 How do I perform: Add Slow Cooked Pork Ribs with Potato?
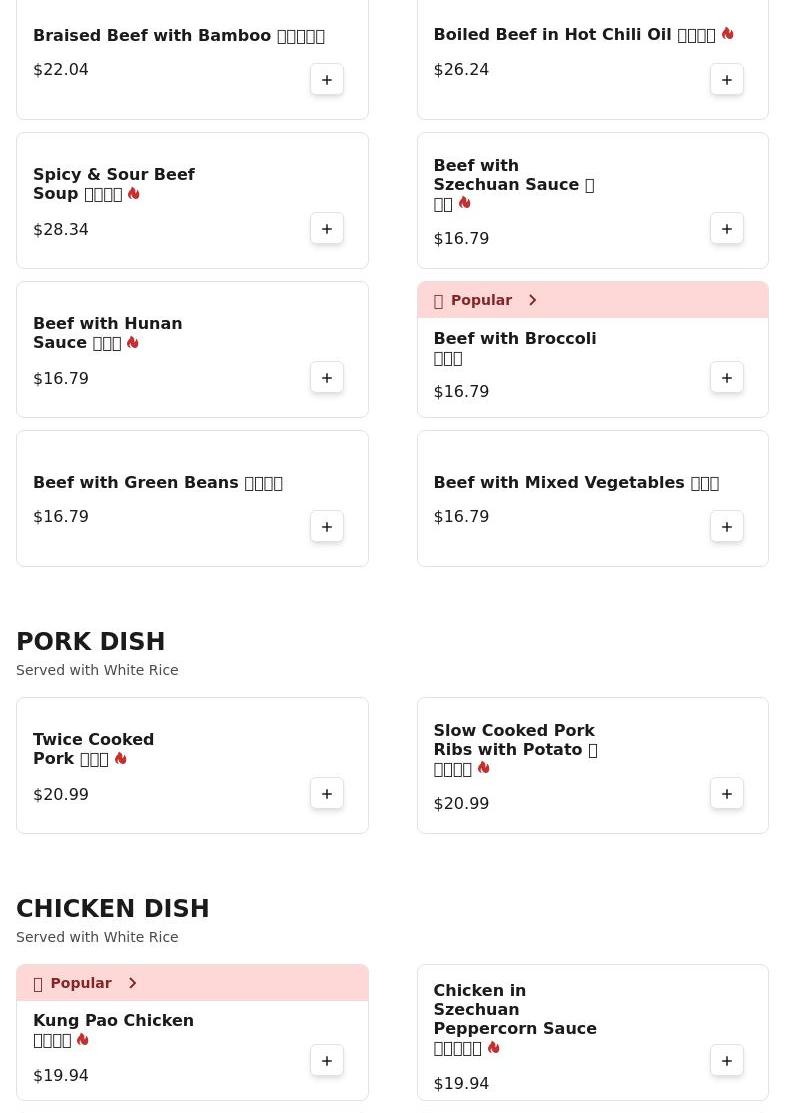coord(727,794)
